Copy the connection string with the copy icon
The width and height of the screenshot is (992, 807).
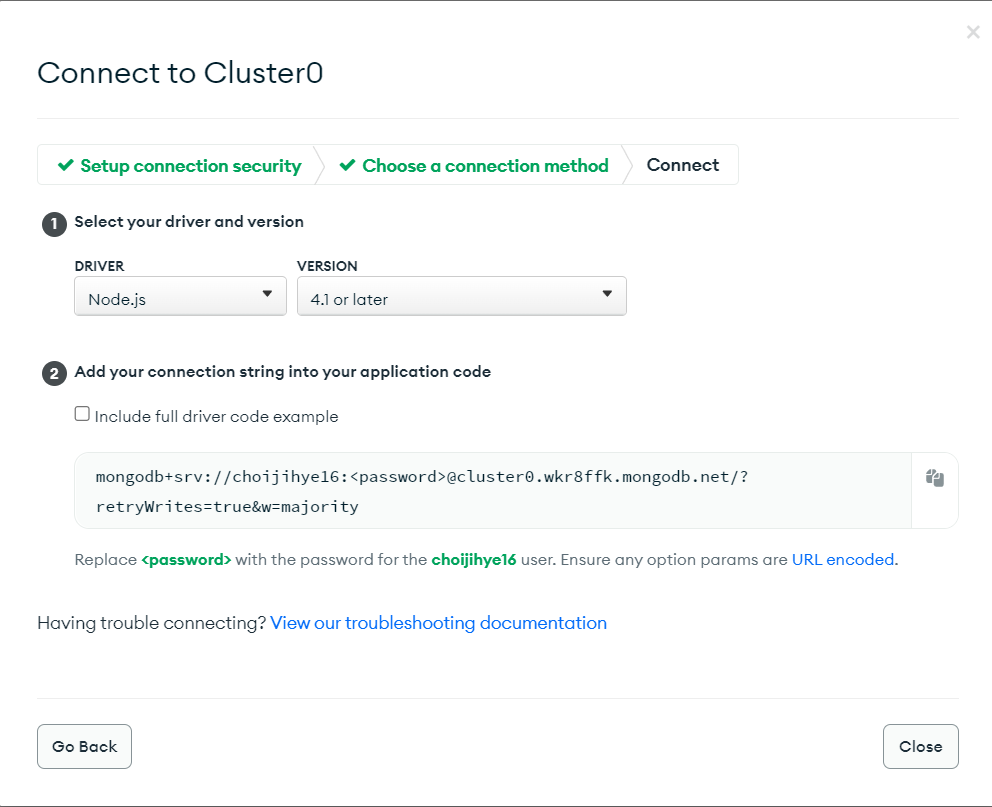935,479
